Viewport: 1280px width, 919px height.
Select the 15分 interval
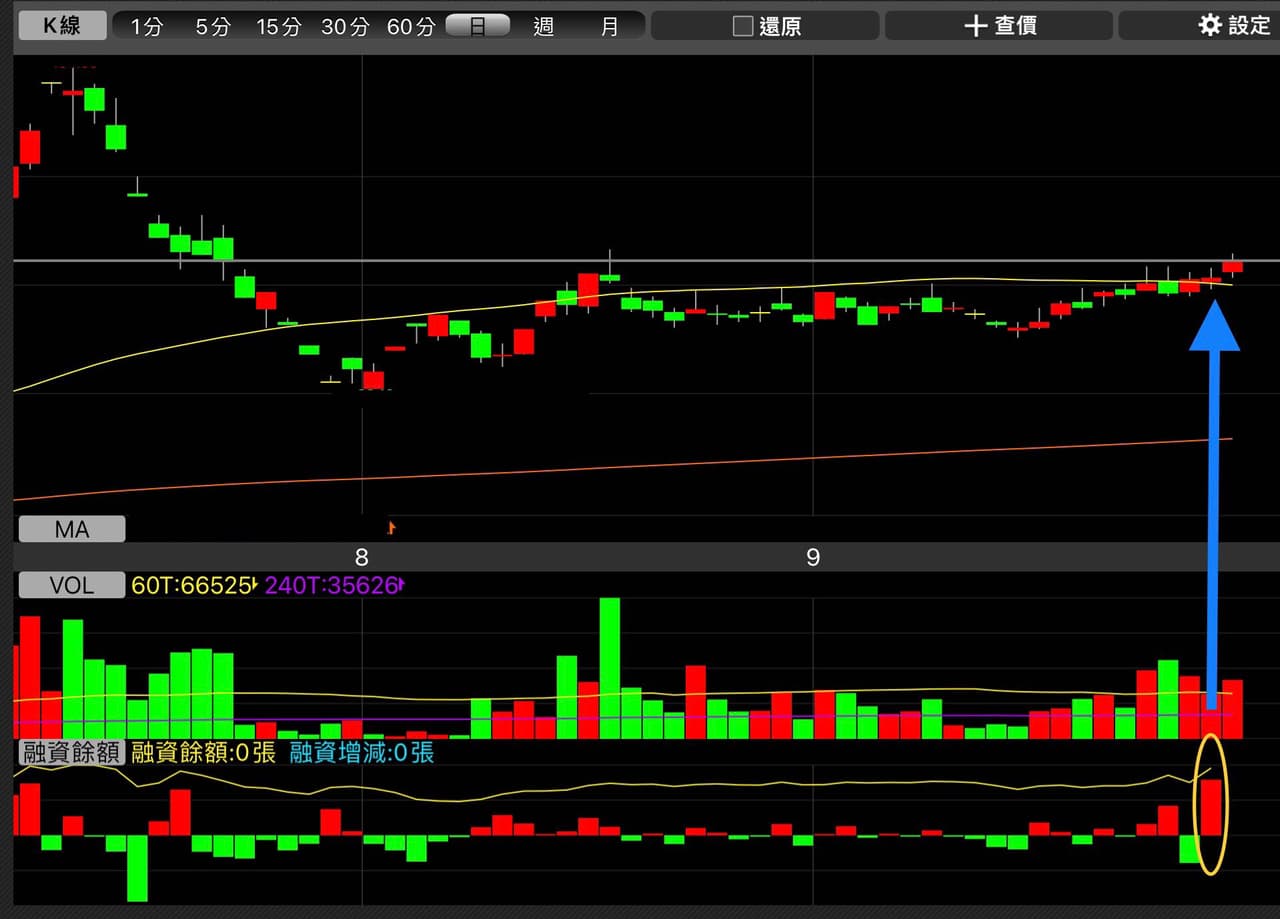point(279,27)
